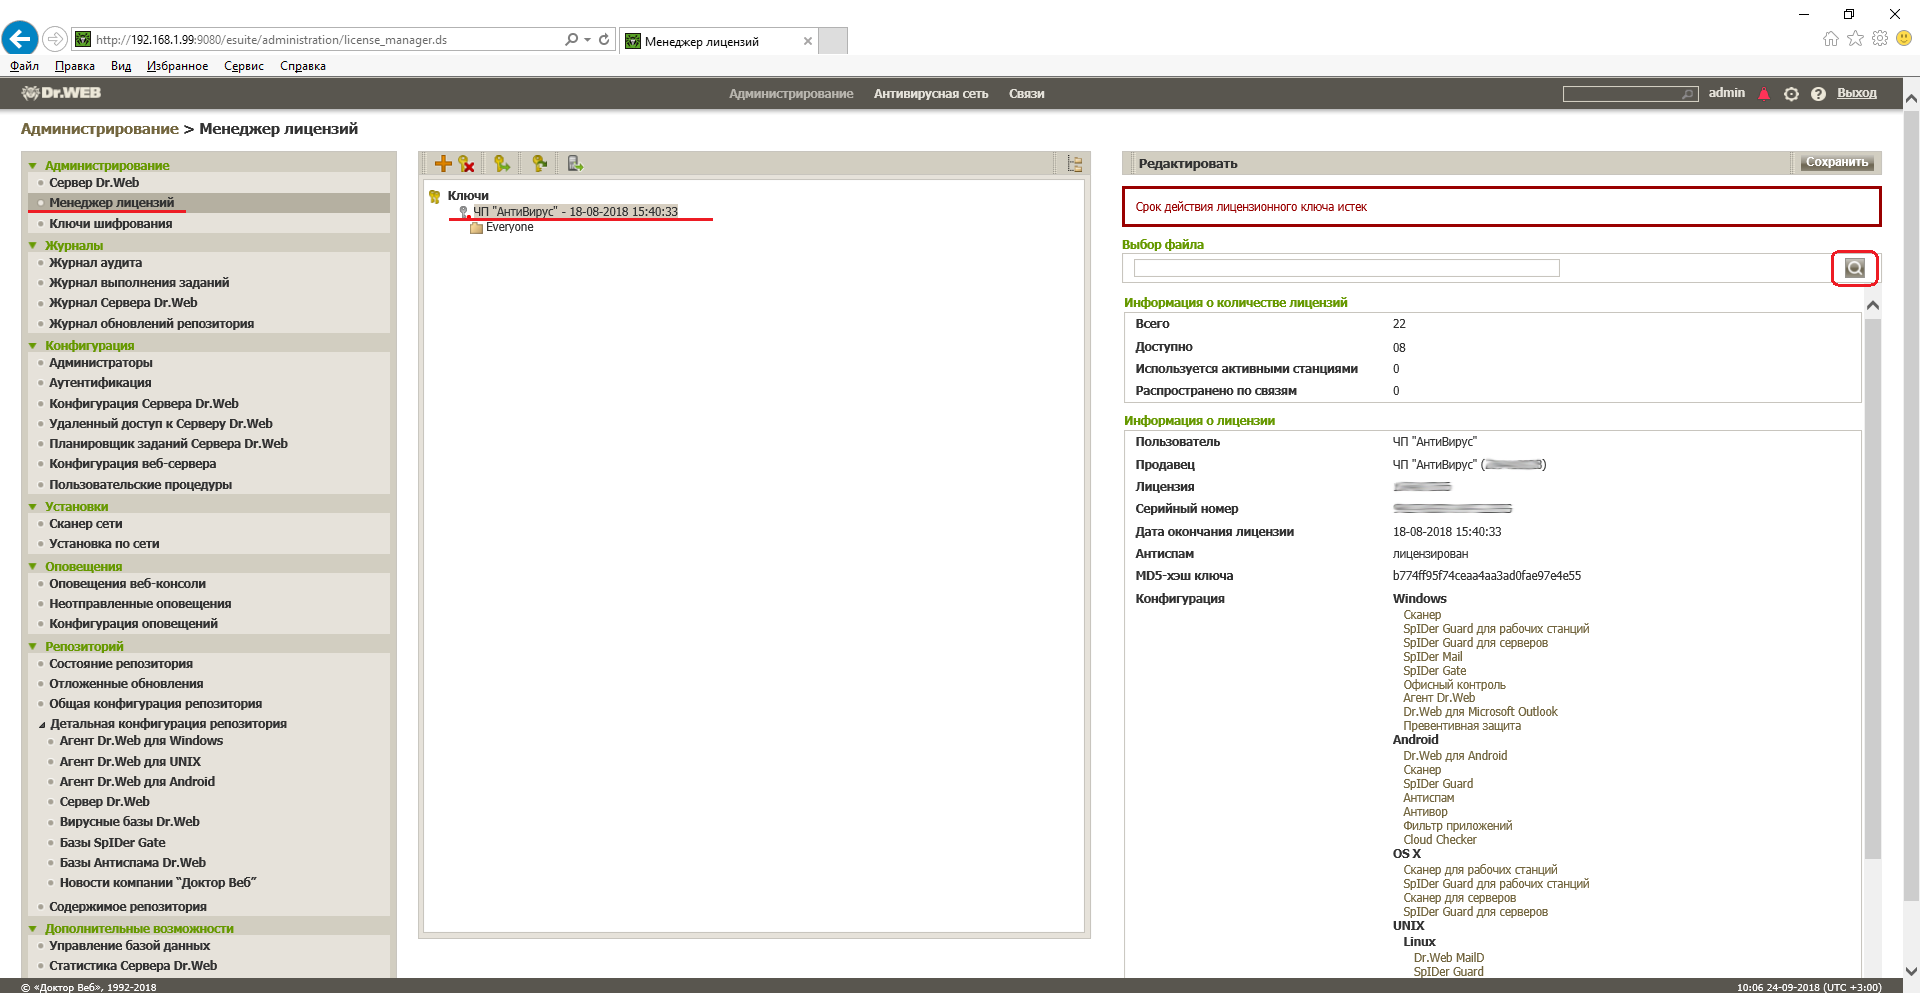Open the address bar search dropdown arrow
This screenshot has height=994, width=1920.
587,39
